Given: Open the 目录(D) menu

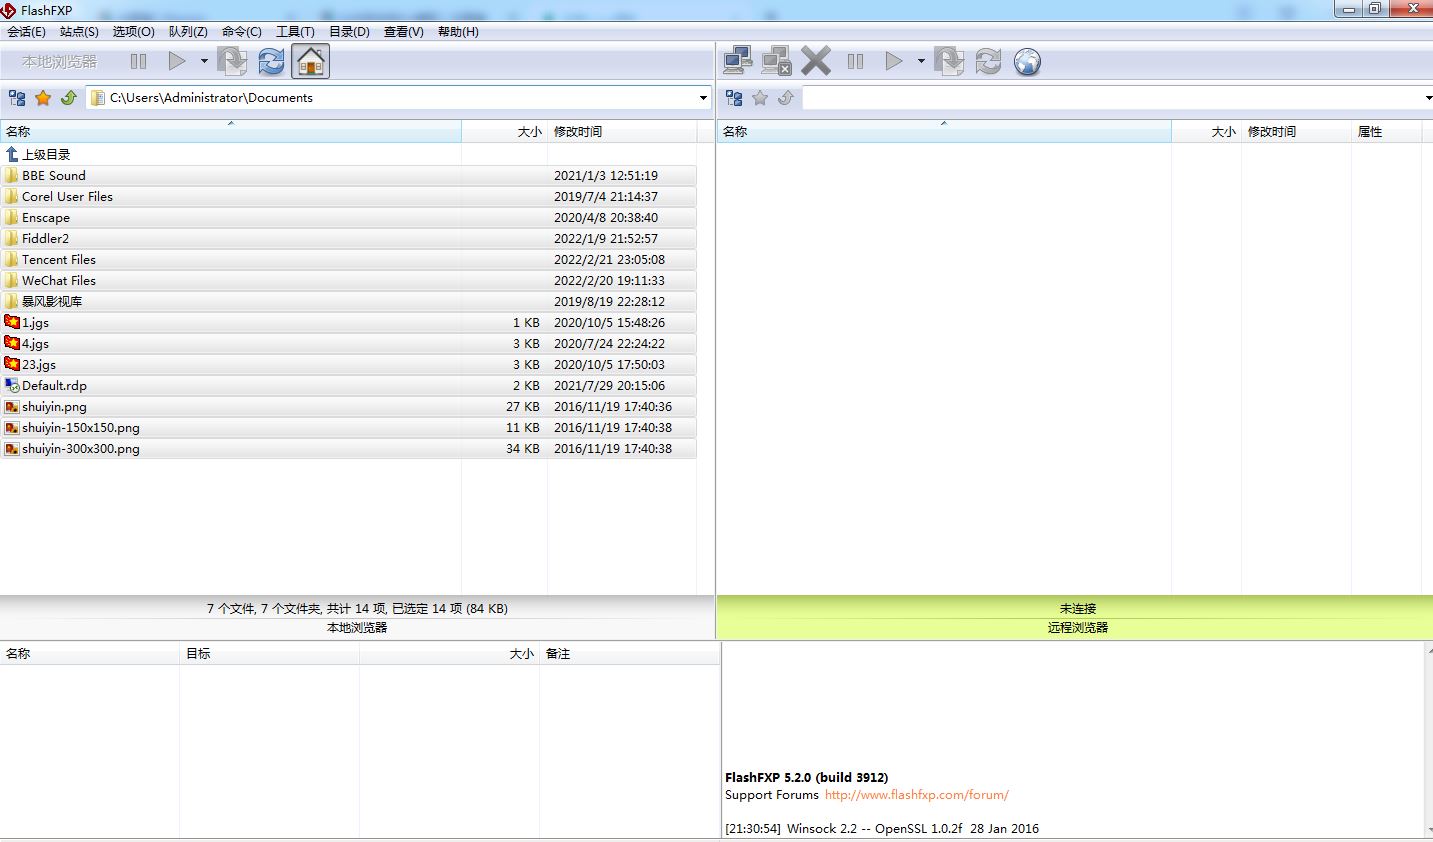Looking at the screenshot, I should point(349,32).
